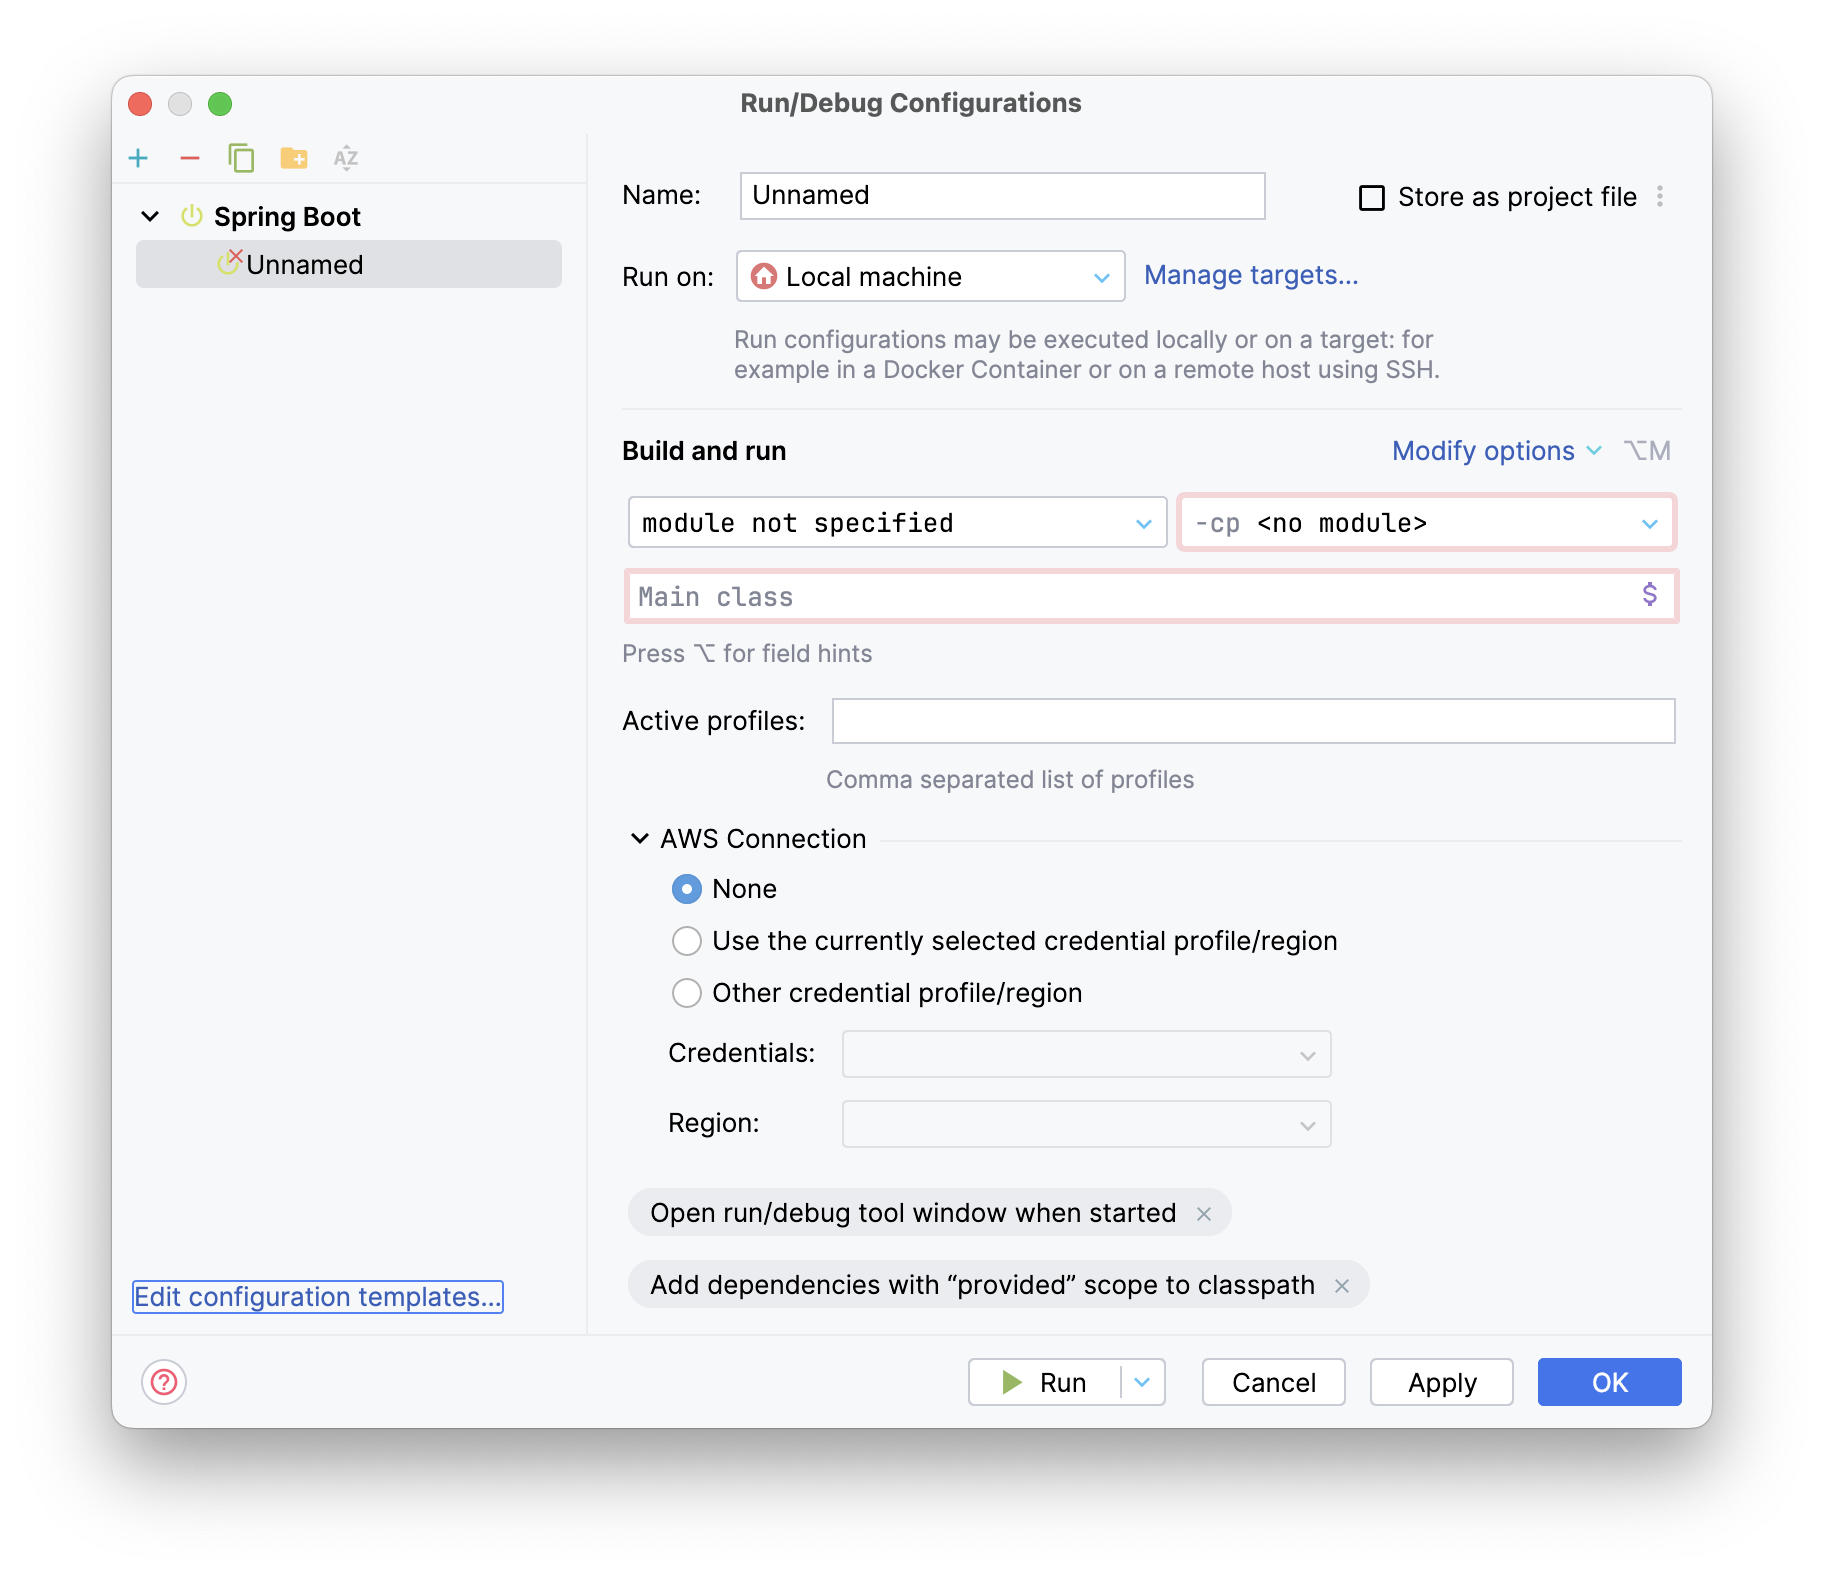The image size is (1824, 1576).
Task: Focus the Active profiles input field
Action: 1253,721
